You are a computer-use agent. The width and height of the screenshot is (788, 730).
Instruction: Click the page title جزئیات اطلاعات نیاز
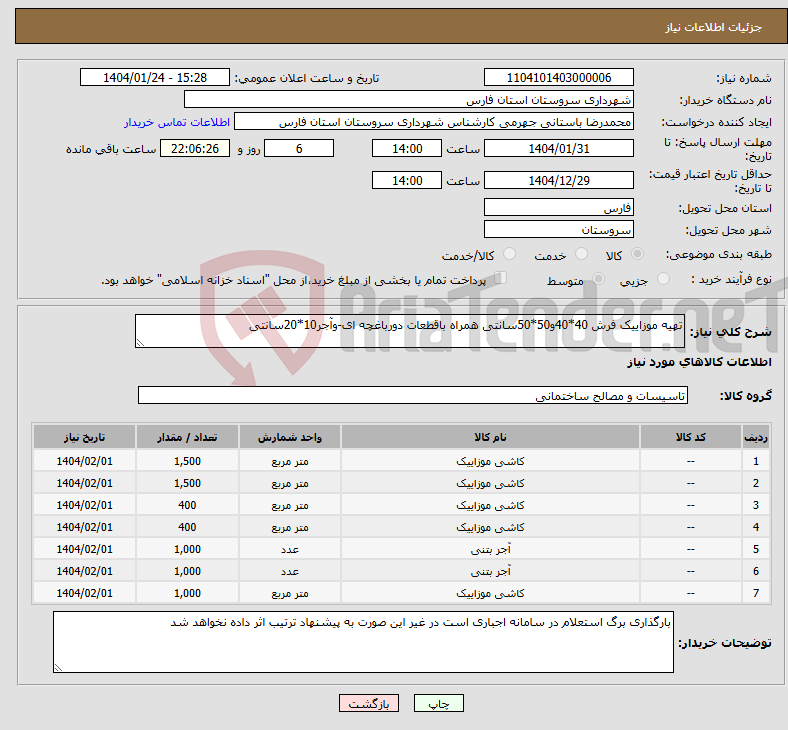click(714, 27)
